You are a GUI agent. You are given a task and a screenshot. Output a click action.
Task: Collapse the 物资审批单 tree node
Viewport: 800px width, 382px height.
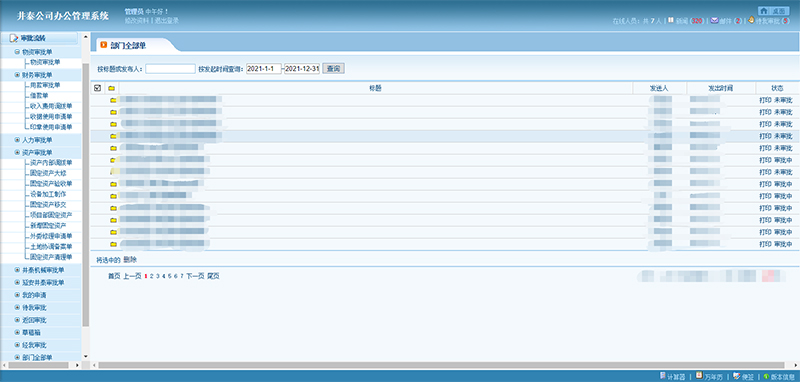(17, 52)
